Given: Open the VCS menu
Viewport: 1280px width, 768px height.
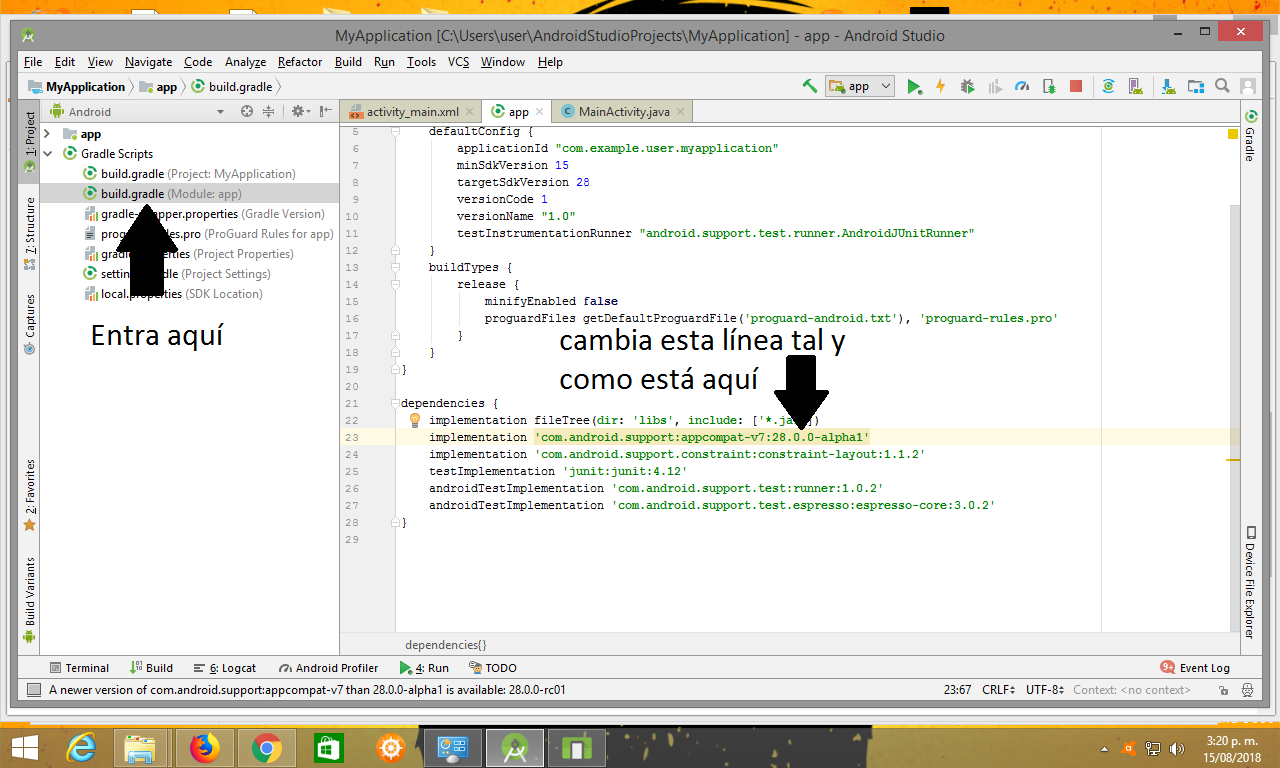Looking at the screenshot, I should (458, 62).
